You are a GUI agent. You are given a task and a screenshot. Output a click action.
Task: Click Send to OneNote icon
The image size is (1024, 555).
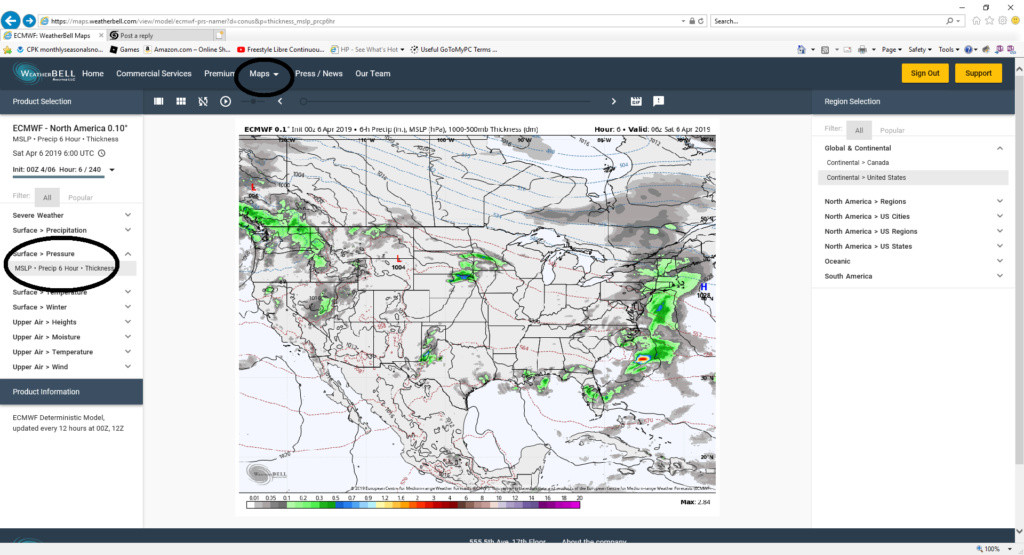(x=999, y=50)
